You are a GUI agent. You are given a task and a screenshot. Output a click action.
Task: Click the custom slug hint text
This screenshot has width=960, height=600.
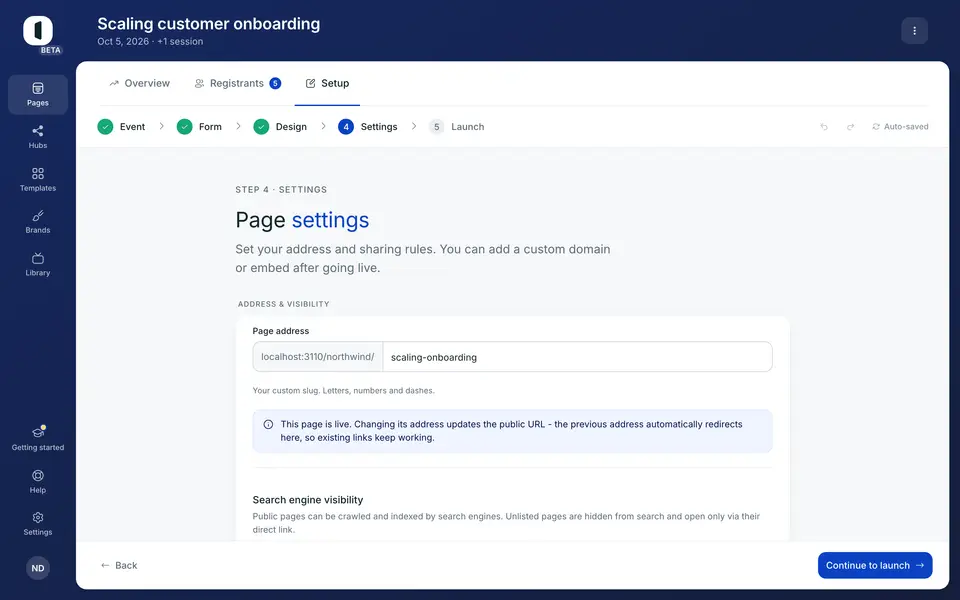tap(343, 391)
